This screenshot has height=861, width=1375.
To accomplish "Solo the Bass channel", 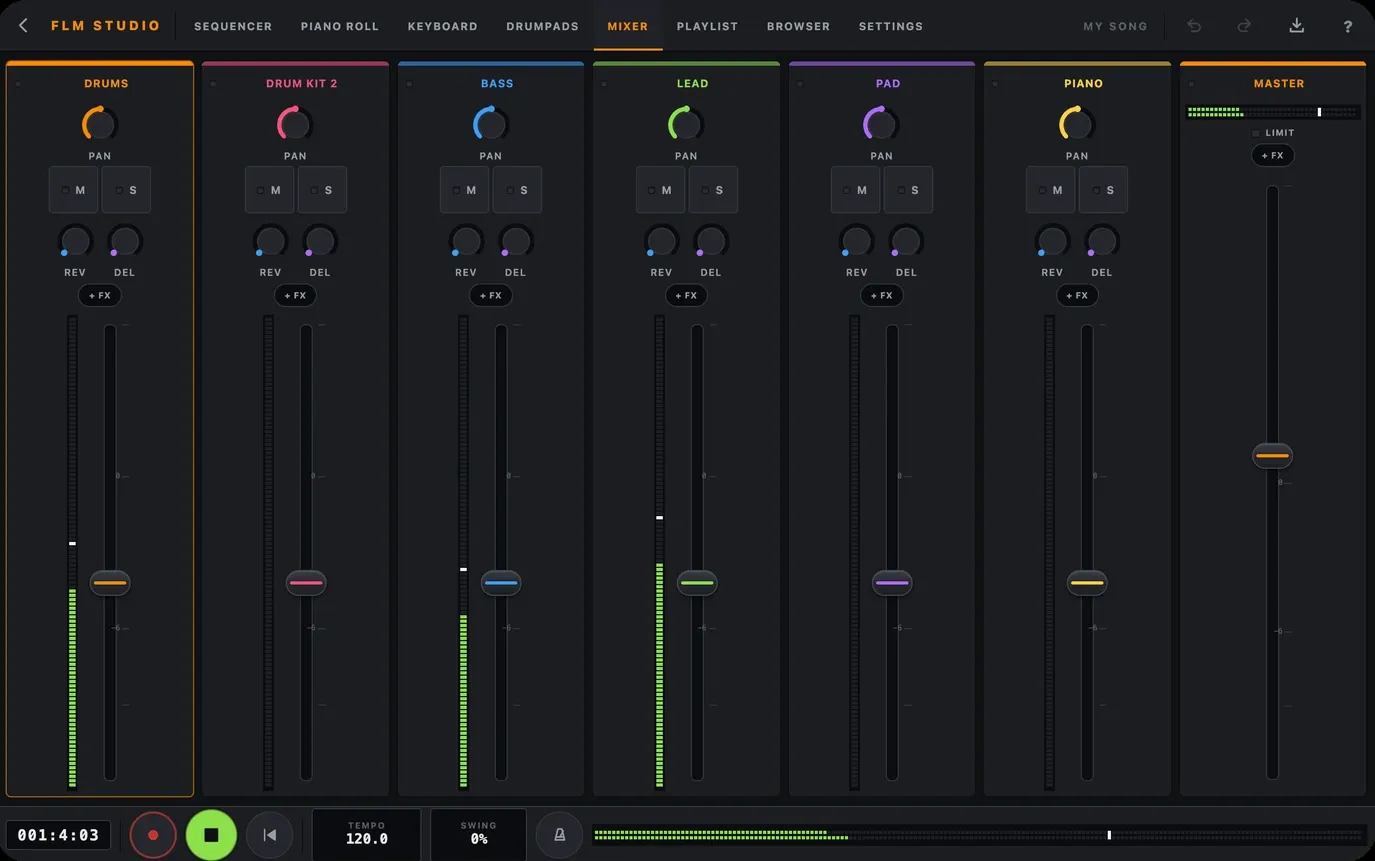I will (x=517, y=190).
